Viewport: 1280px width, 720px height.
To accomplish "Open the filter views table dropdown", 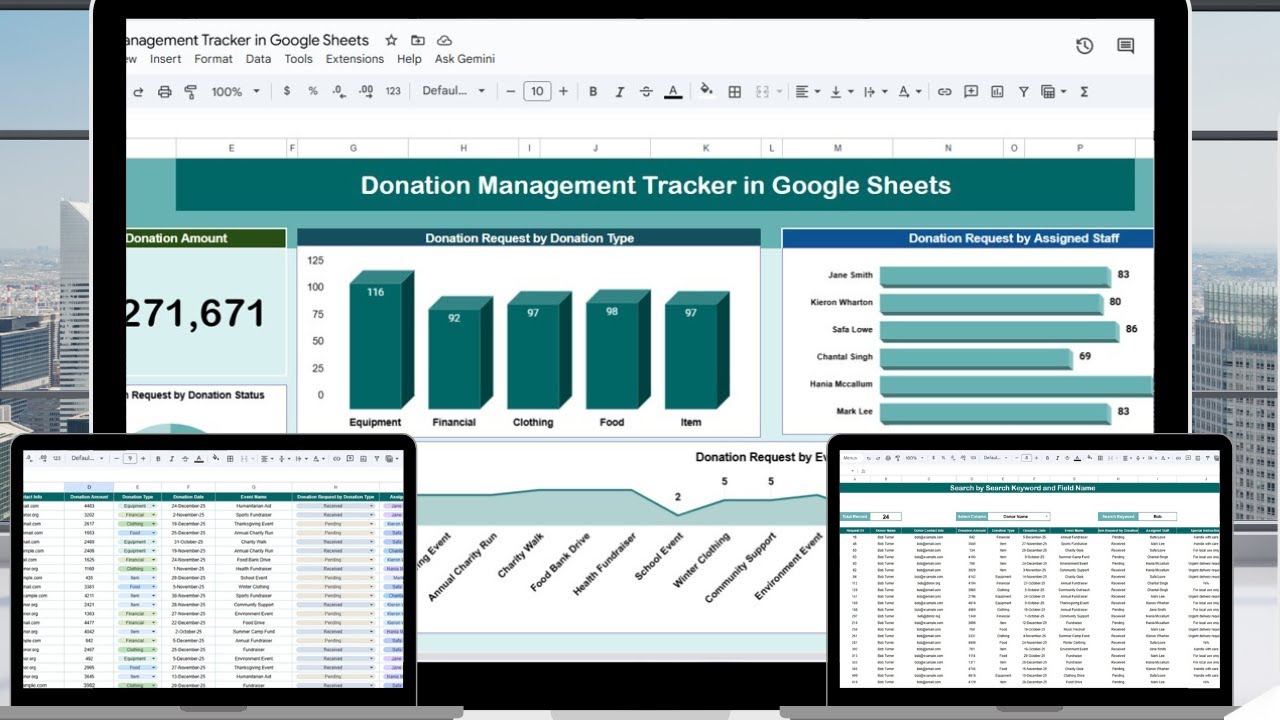I will click(x=1052, y=92).
